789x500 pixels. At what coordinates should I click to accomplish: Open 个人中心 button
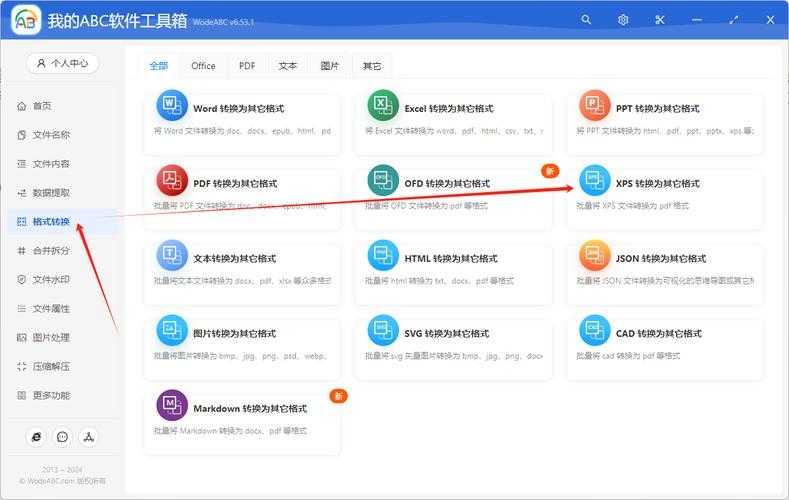(x=62, y=63)
